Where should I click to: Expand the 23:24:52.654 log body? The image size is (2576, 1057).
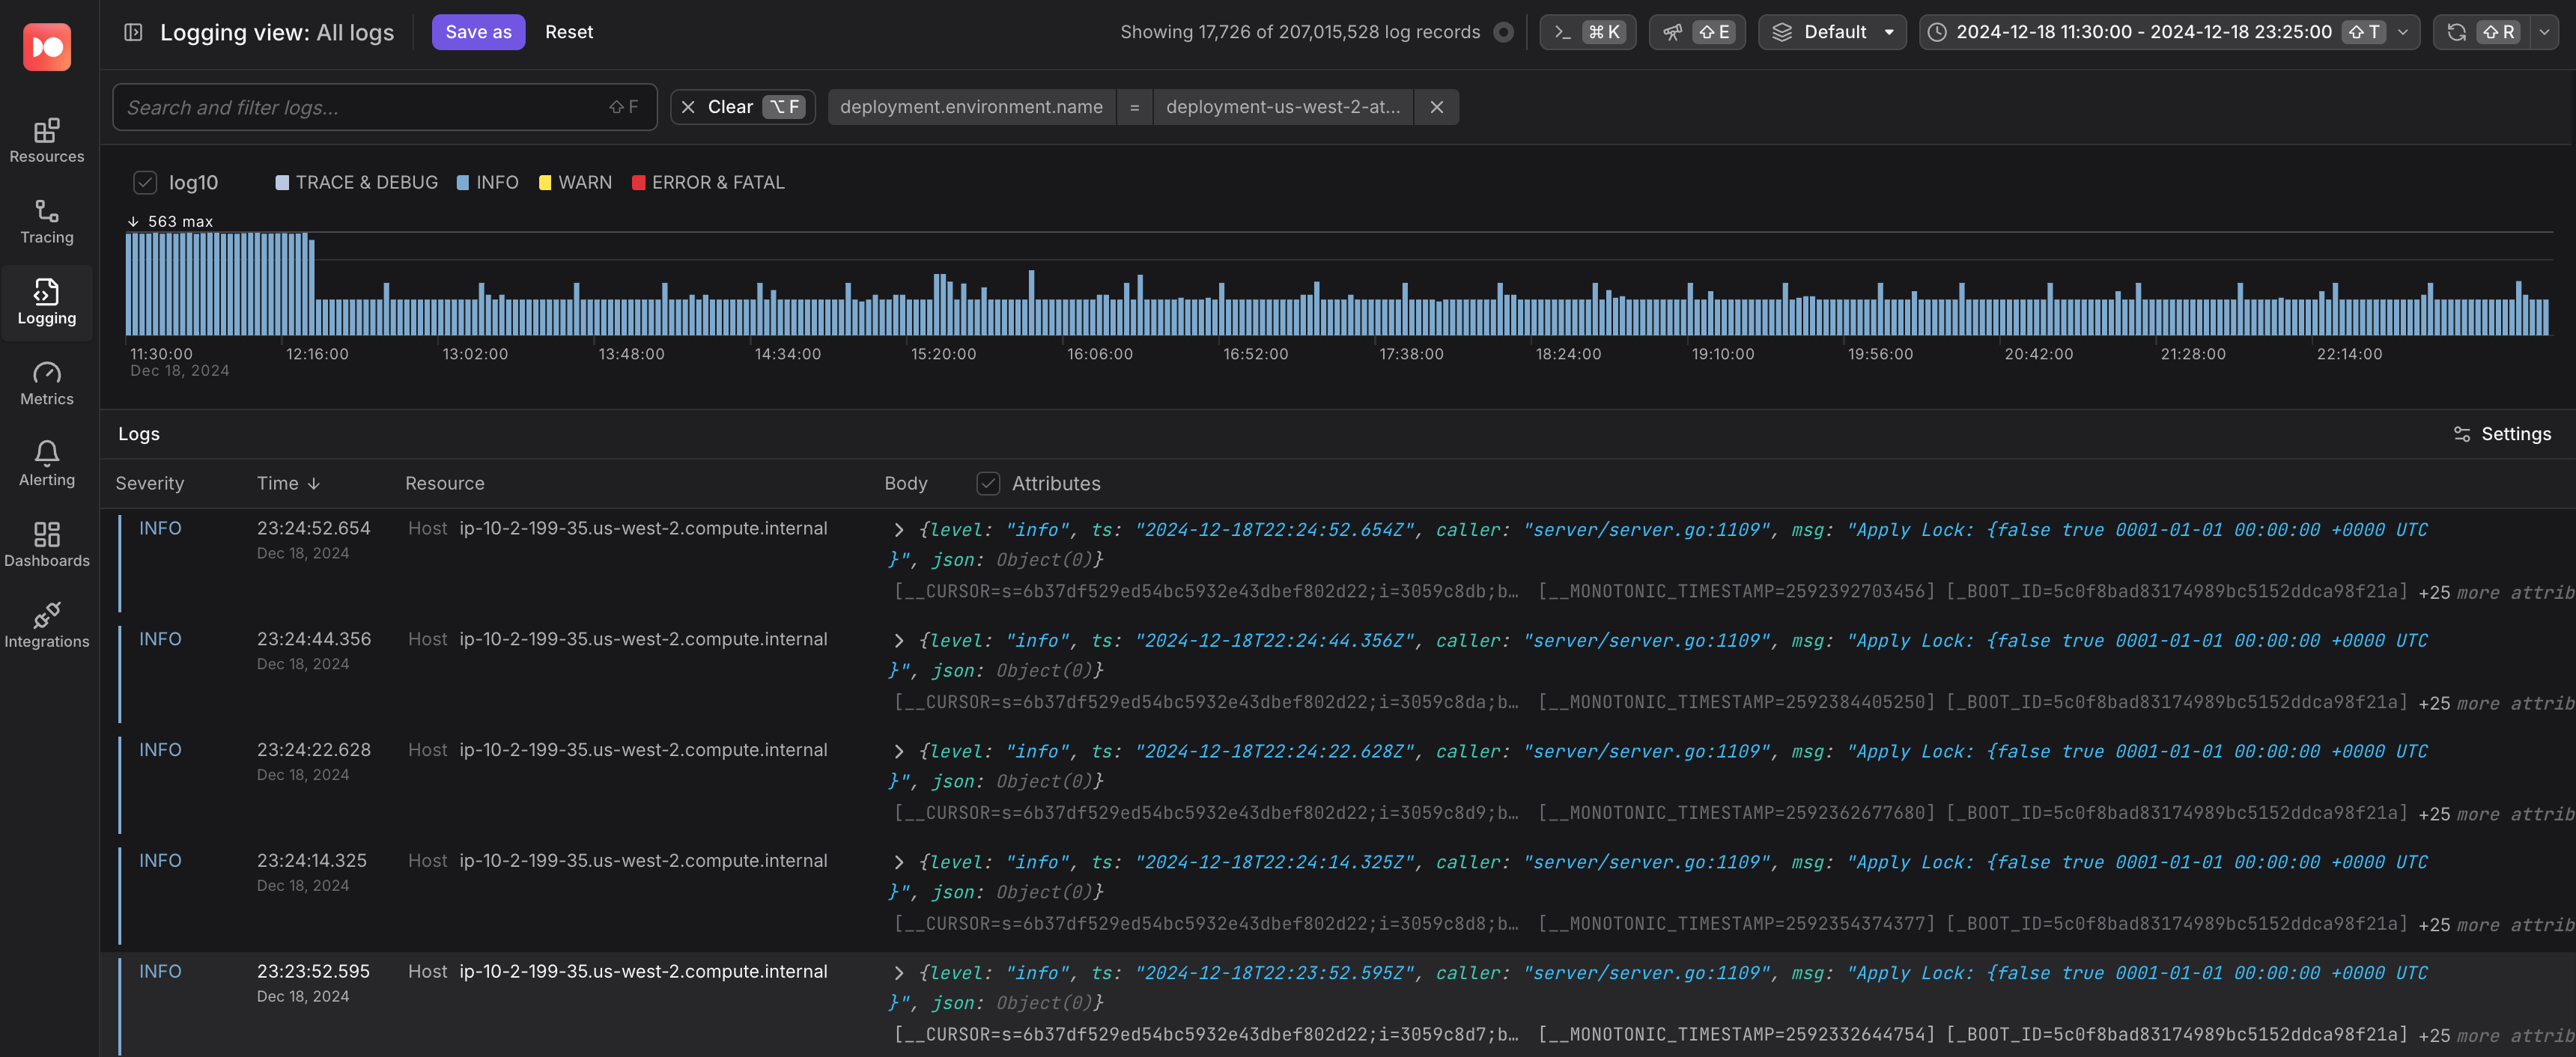(898, 530)
